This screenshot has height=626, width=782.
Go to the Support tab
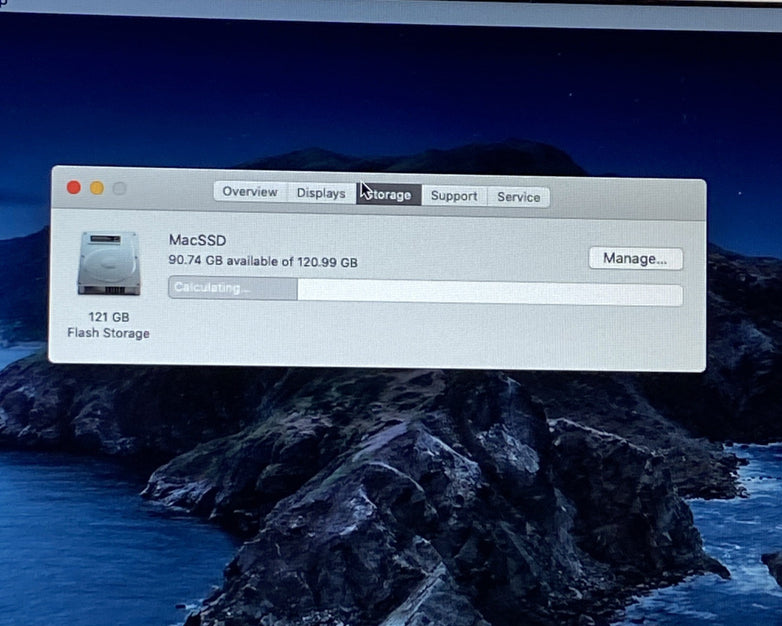coord(454,196)
